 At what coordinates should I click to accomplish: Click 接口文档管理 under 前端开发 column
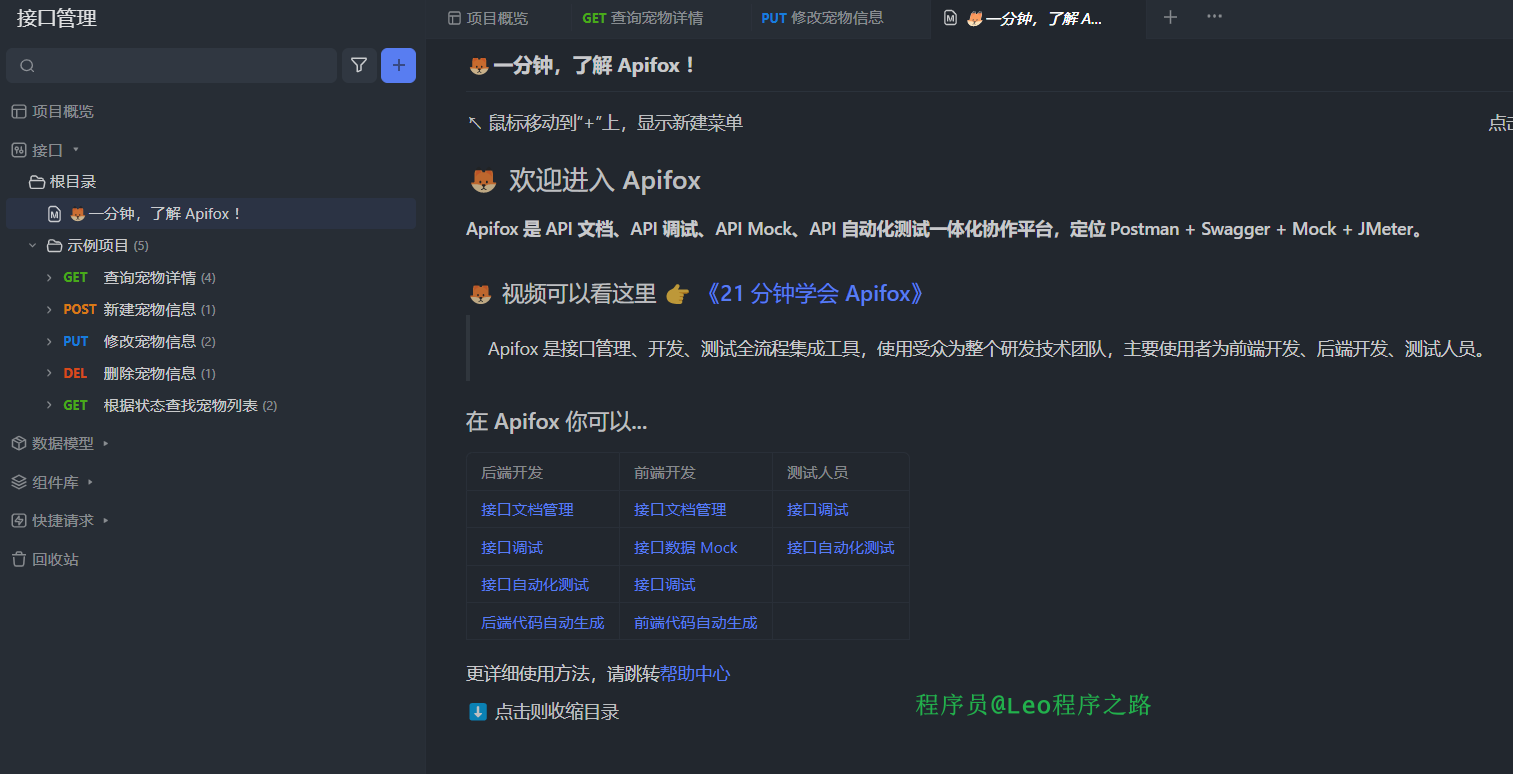[x=680, y=510]
